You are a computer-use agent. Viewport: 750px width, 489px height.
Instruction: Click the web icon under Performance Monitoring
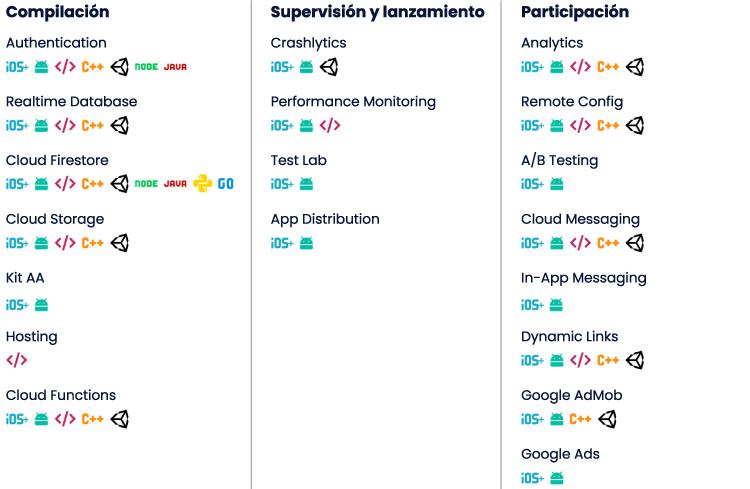330,126
